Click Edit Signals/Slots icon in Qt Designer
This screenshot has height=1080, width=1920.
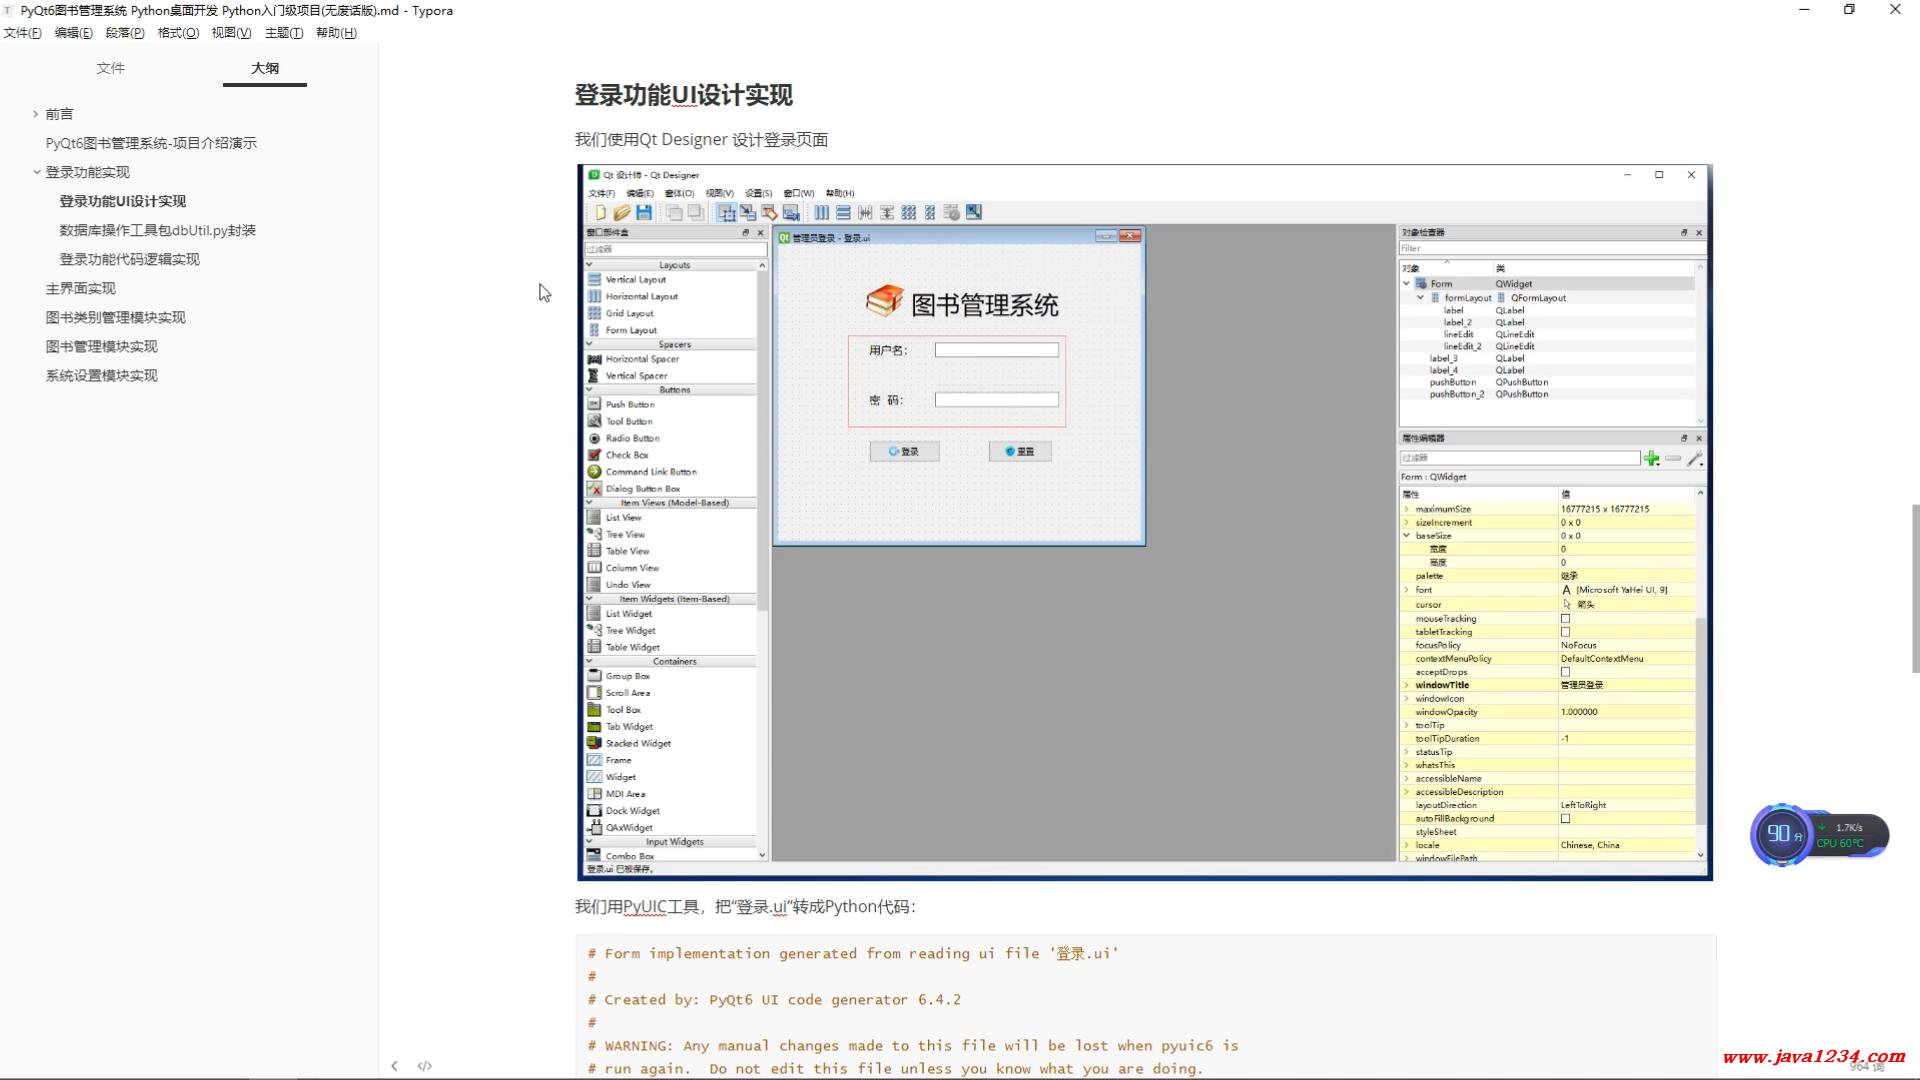coord(748,212)
